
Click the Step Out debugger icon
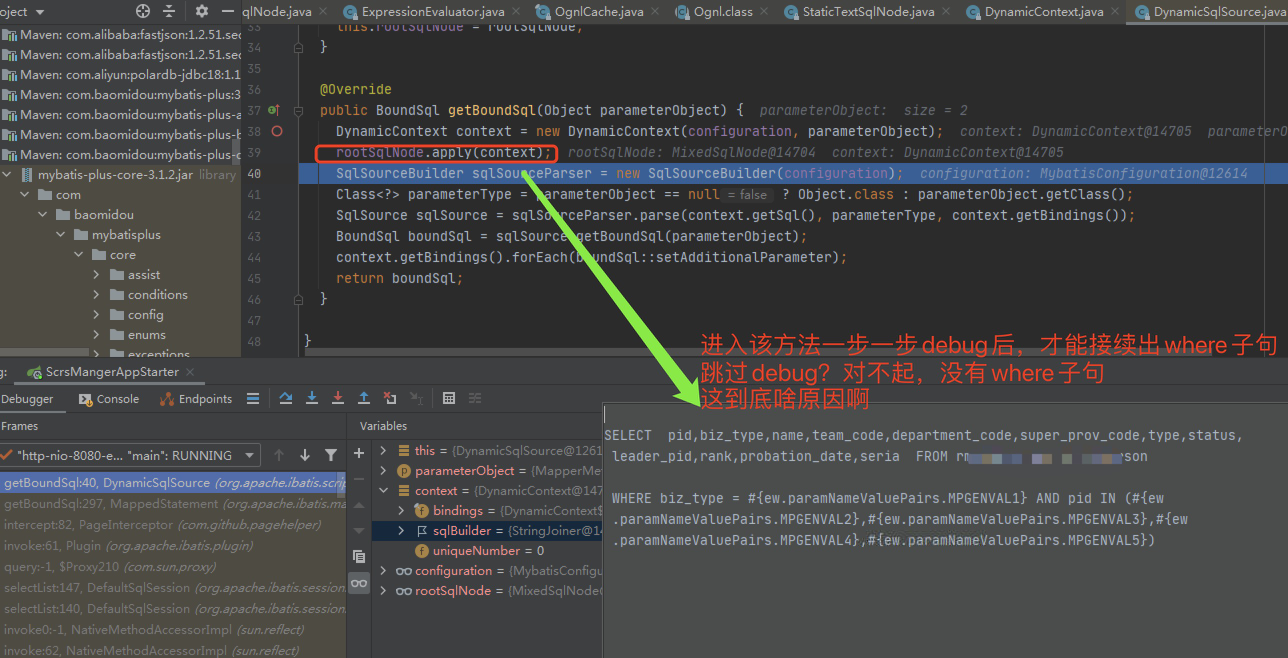click(x=364, y=397)
